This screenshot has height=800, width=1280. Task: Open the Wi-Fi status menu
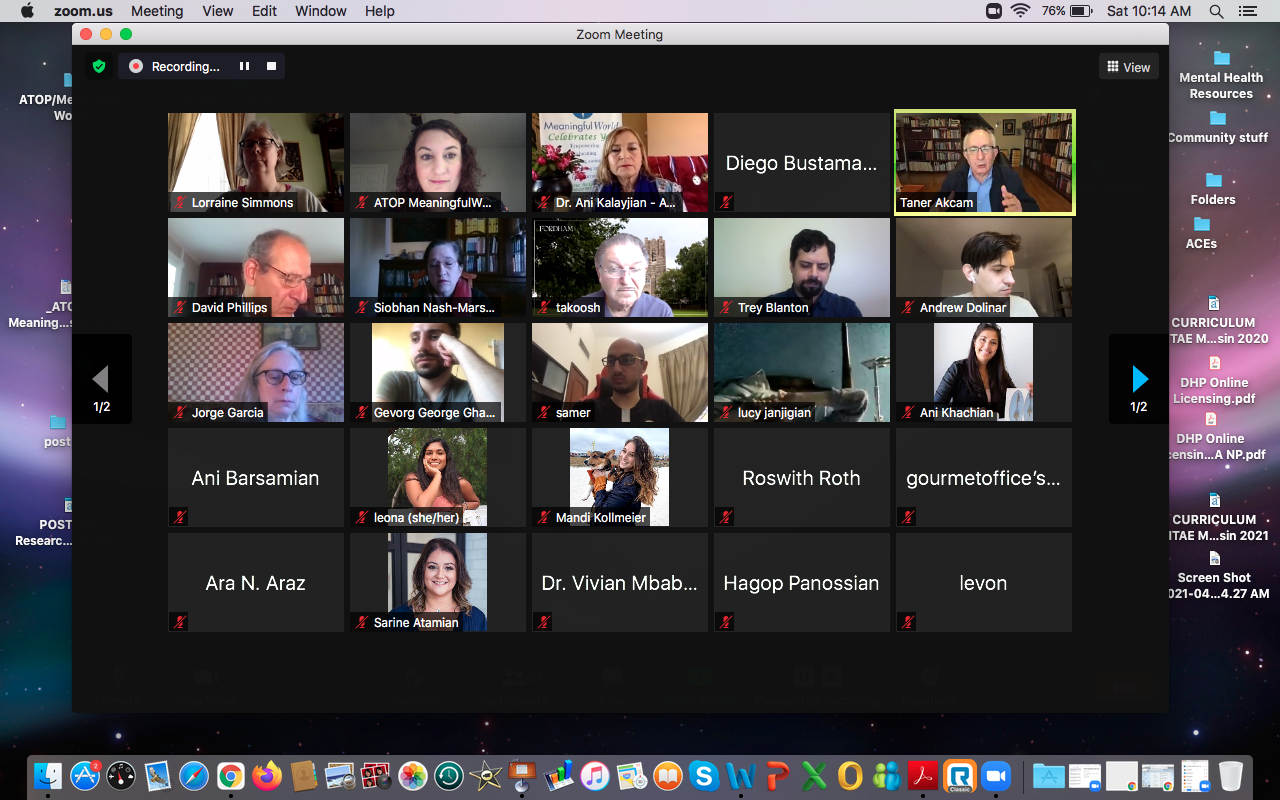pyautogui.click(x=1020, y=11)
